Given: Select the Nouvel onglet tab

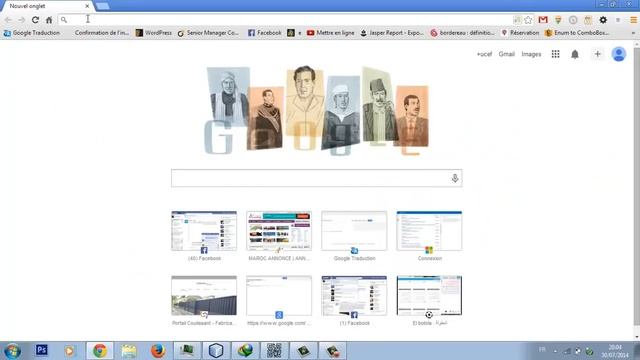Looking at the screenshot, I should pyautogui.click(x=46, y=6).
